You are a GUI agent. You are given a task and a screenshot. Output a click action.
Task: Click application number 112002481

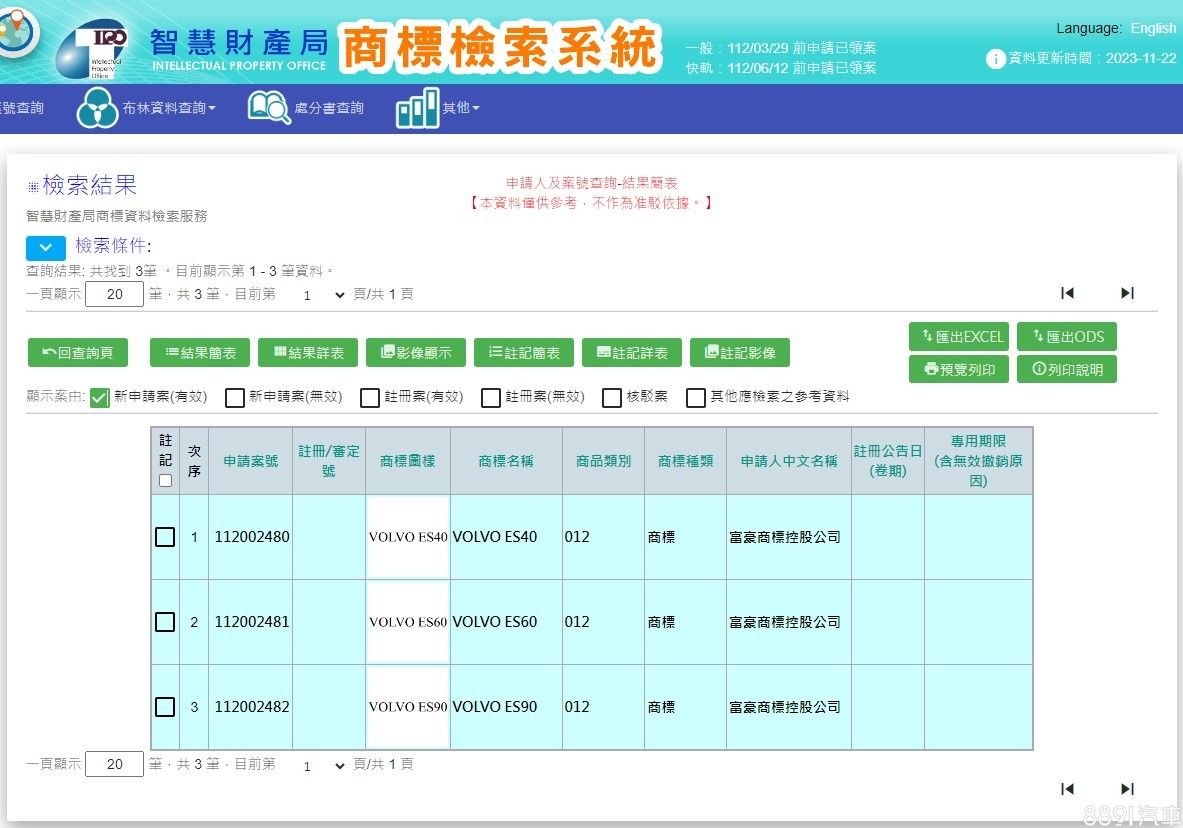coord(252,622)
